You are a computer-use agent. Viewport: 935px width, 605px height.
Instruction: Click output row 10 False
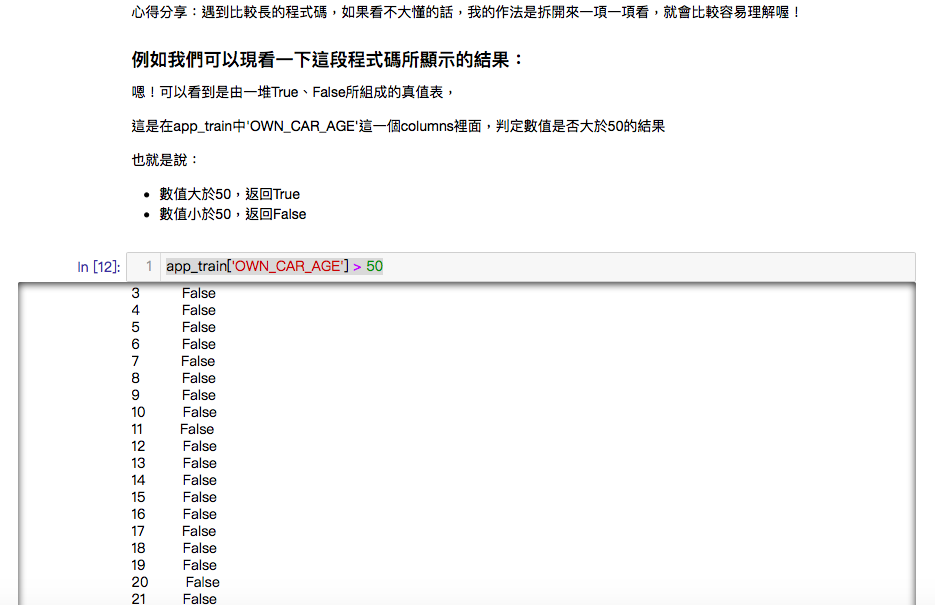click(x=174, y=412)
